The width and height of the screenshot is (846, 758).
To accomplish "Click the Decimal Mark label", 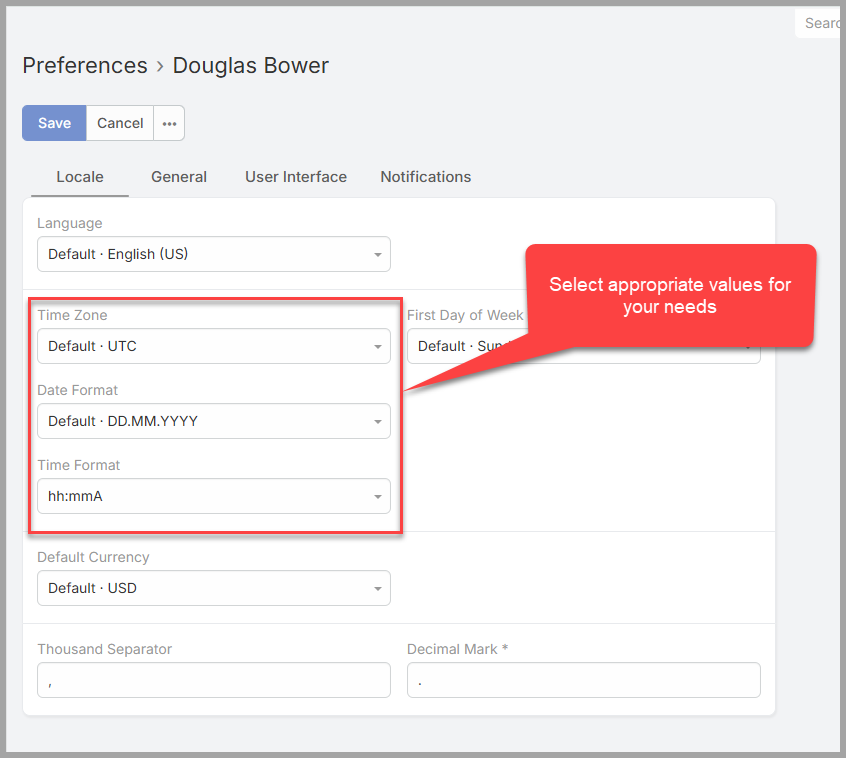I will (458, 649).
